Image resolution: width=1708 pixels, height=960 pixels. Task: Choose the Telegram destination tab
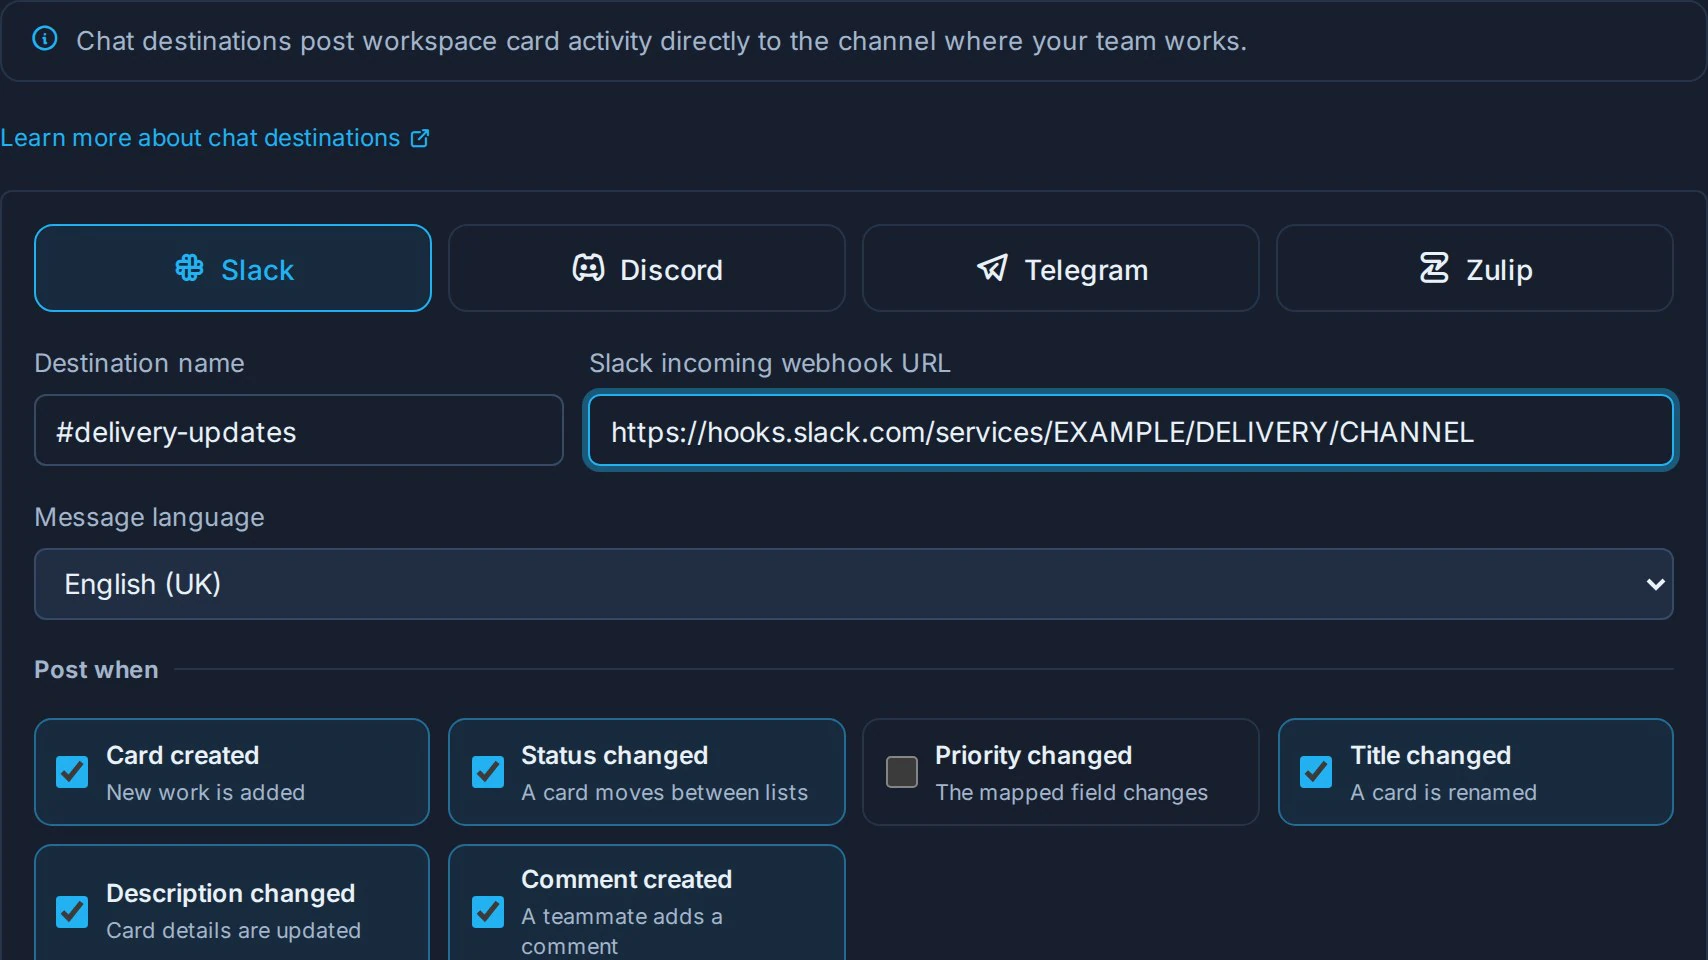pos(1061,268)
